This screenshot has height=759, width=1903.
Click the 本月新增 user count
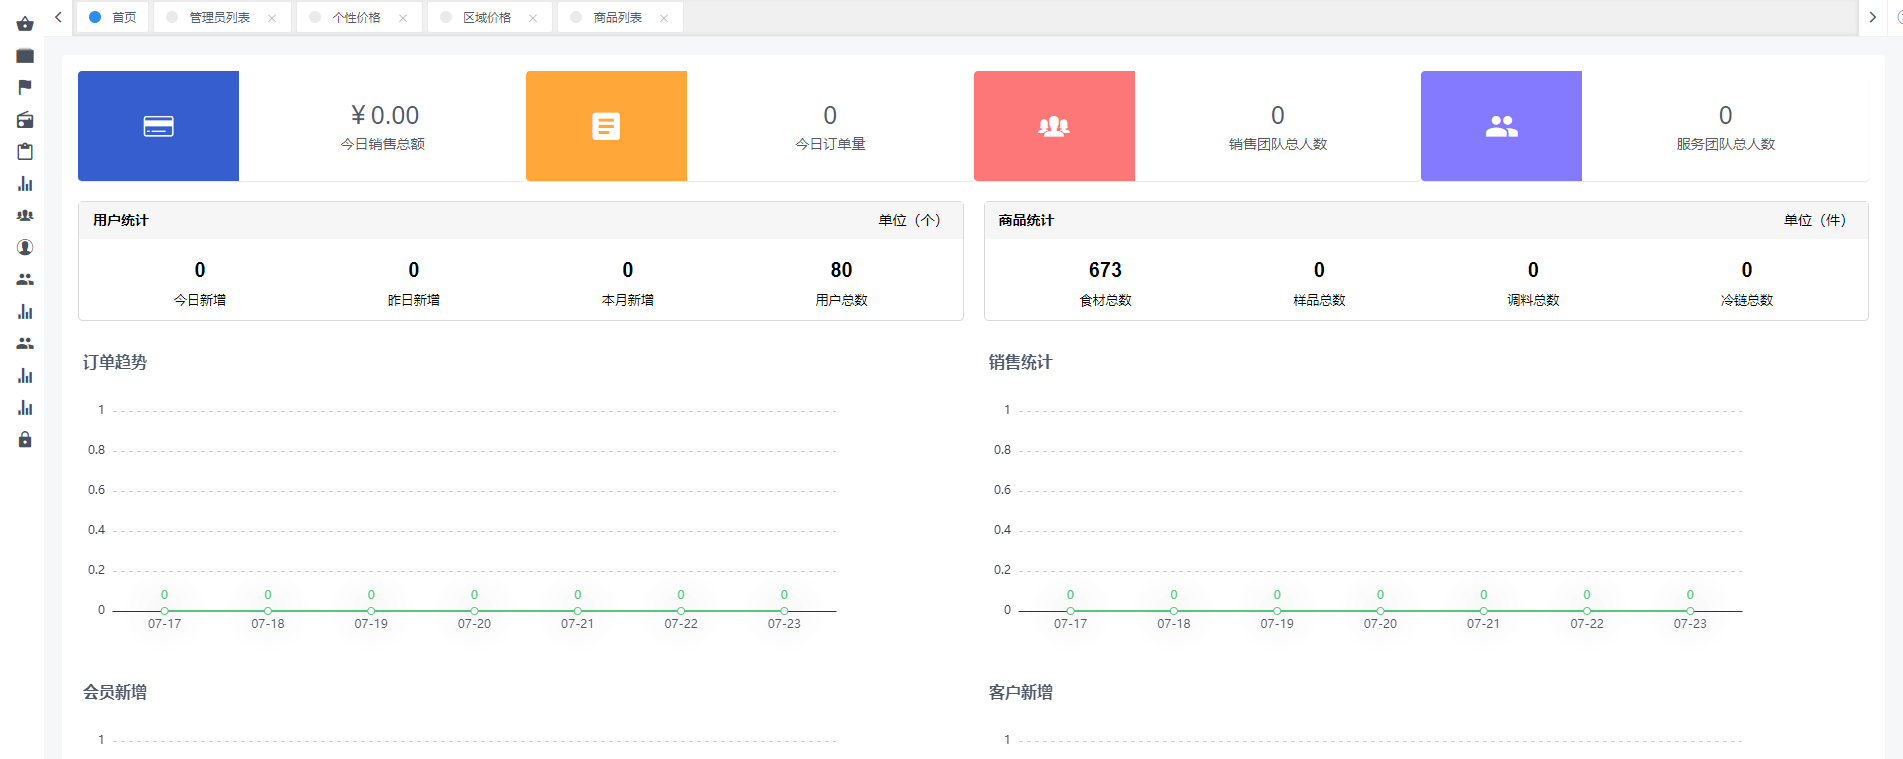[x=628, y=270]
